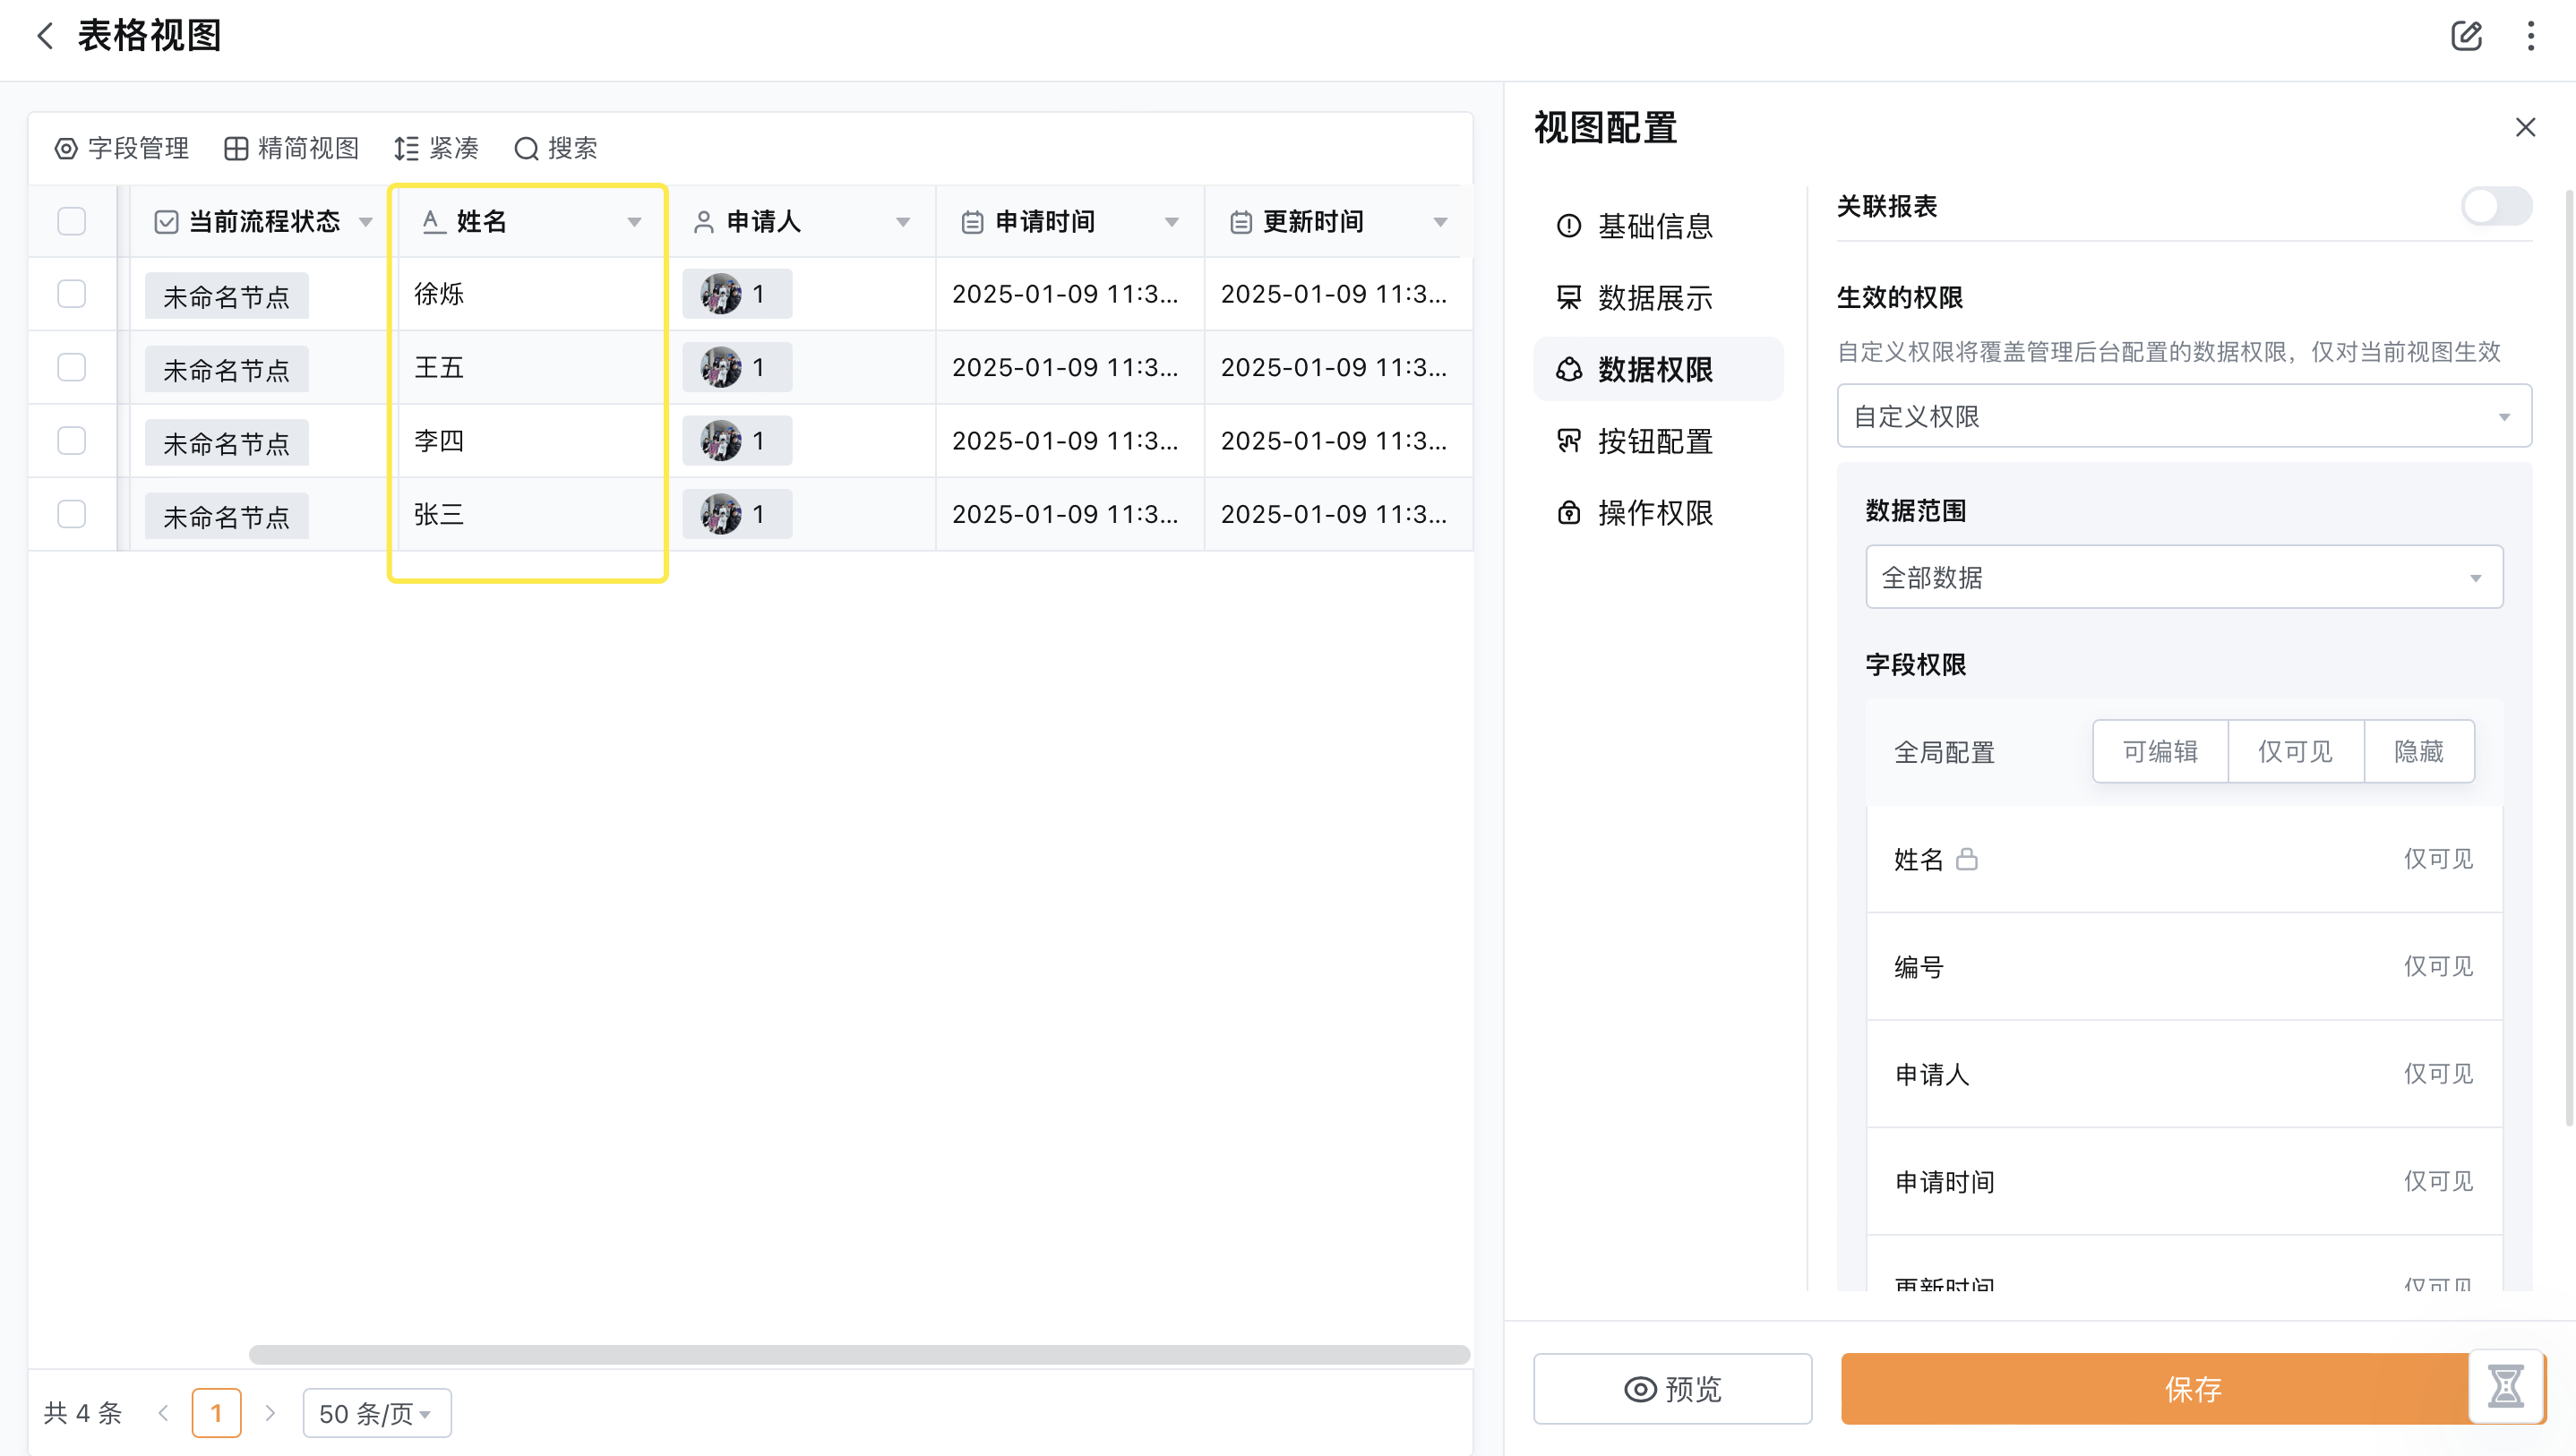Toggle the select-all checkbox in table header
The height and width of the screenshot is (1456, 2576).
pyautogui.click(x=71, y=221)
